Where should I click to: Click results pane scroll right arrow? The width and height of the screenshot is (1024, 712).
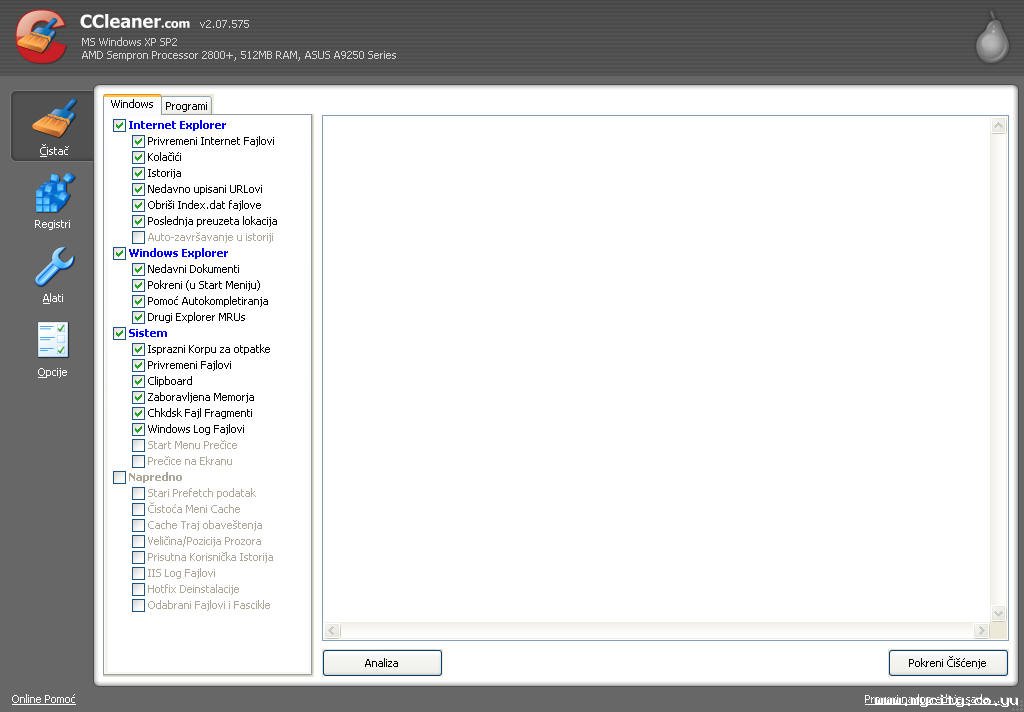(980, 630)
